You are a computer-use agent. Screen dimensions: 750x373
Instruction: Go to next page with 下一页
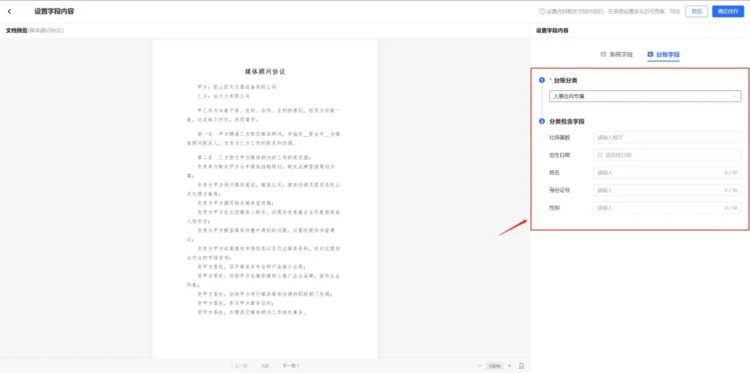290,366
